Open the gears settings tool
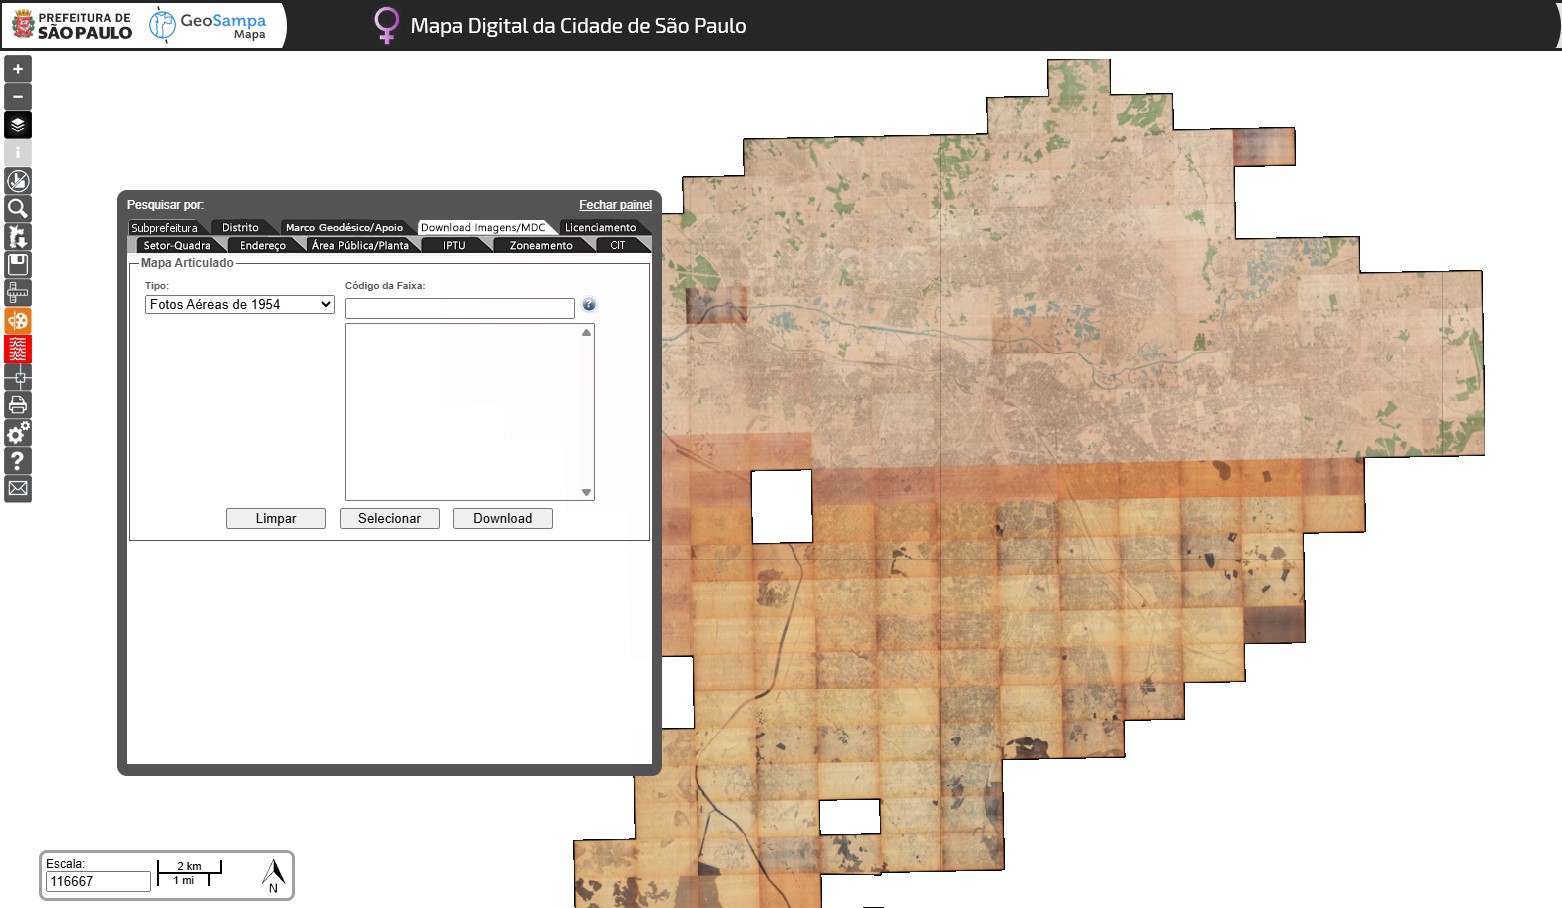Image resolution: width=1562 pixels, height=908 pixels. coord(18,433)
